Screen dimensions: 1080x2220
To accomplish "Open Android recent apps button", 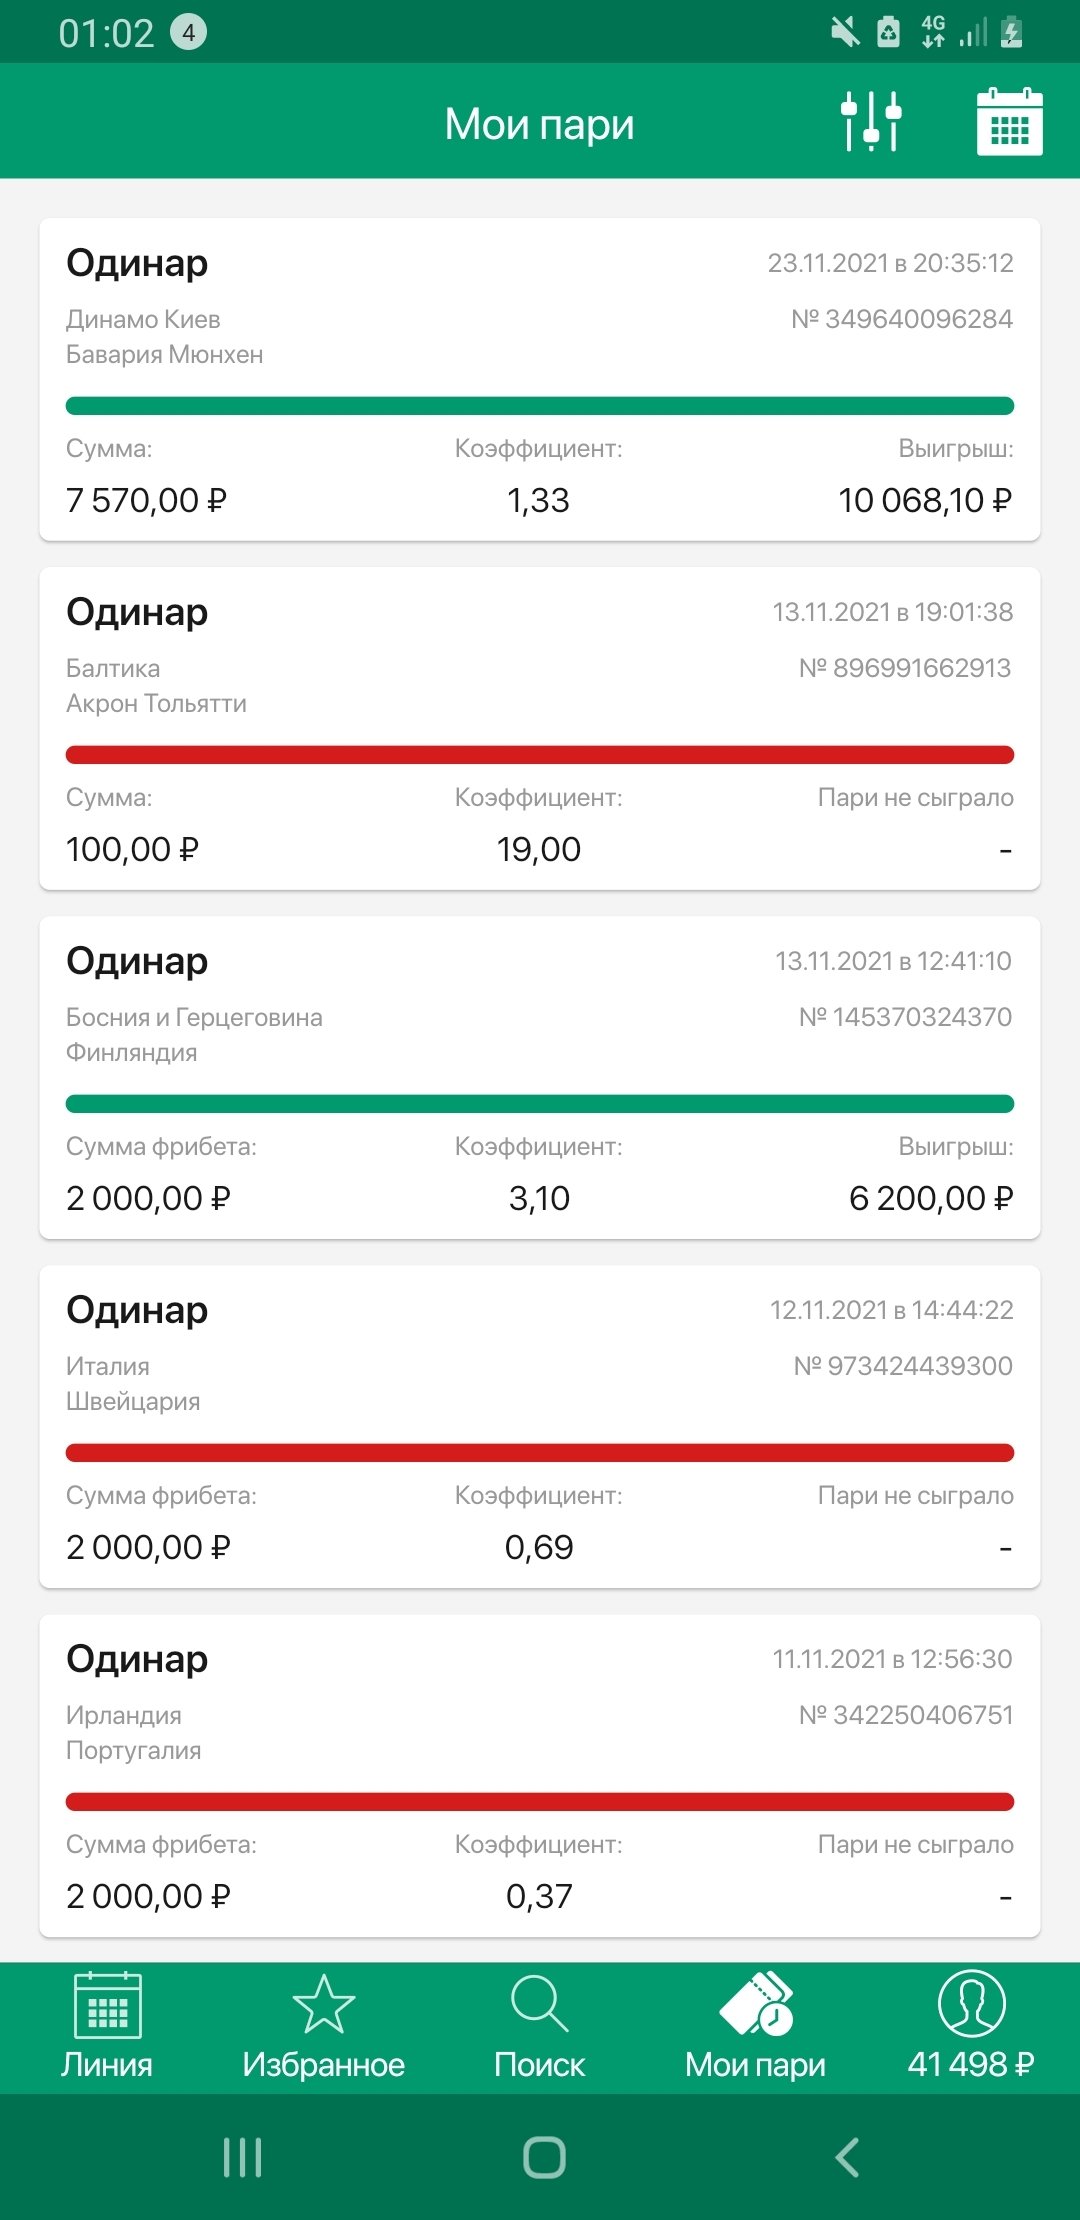I will (243, 2157).
